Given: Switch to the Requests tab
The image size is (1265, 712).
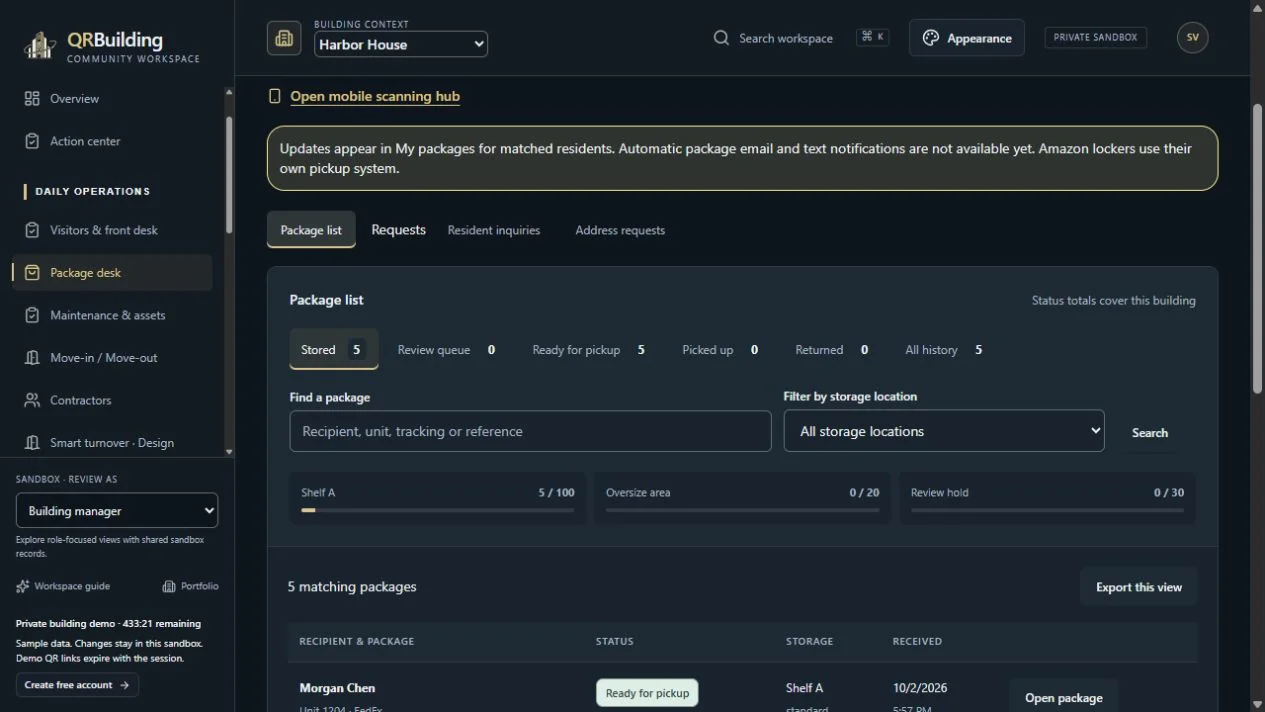Looking at the screenshot, I should (x=398, y=230).
